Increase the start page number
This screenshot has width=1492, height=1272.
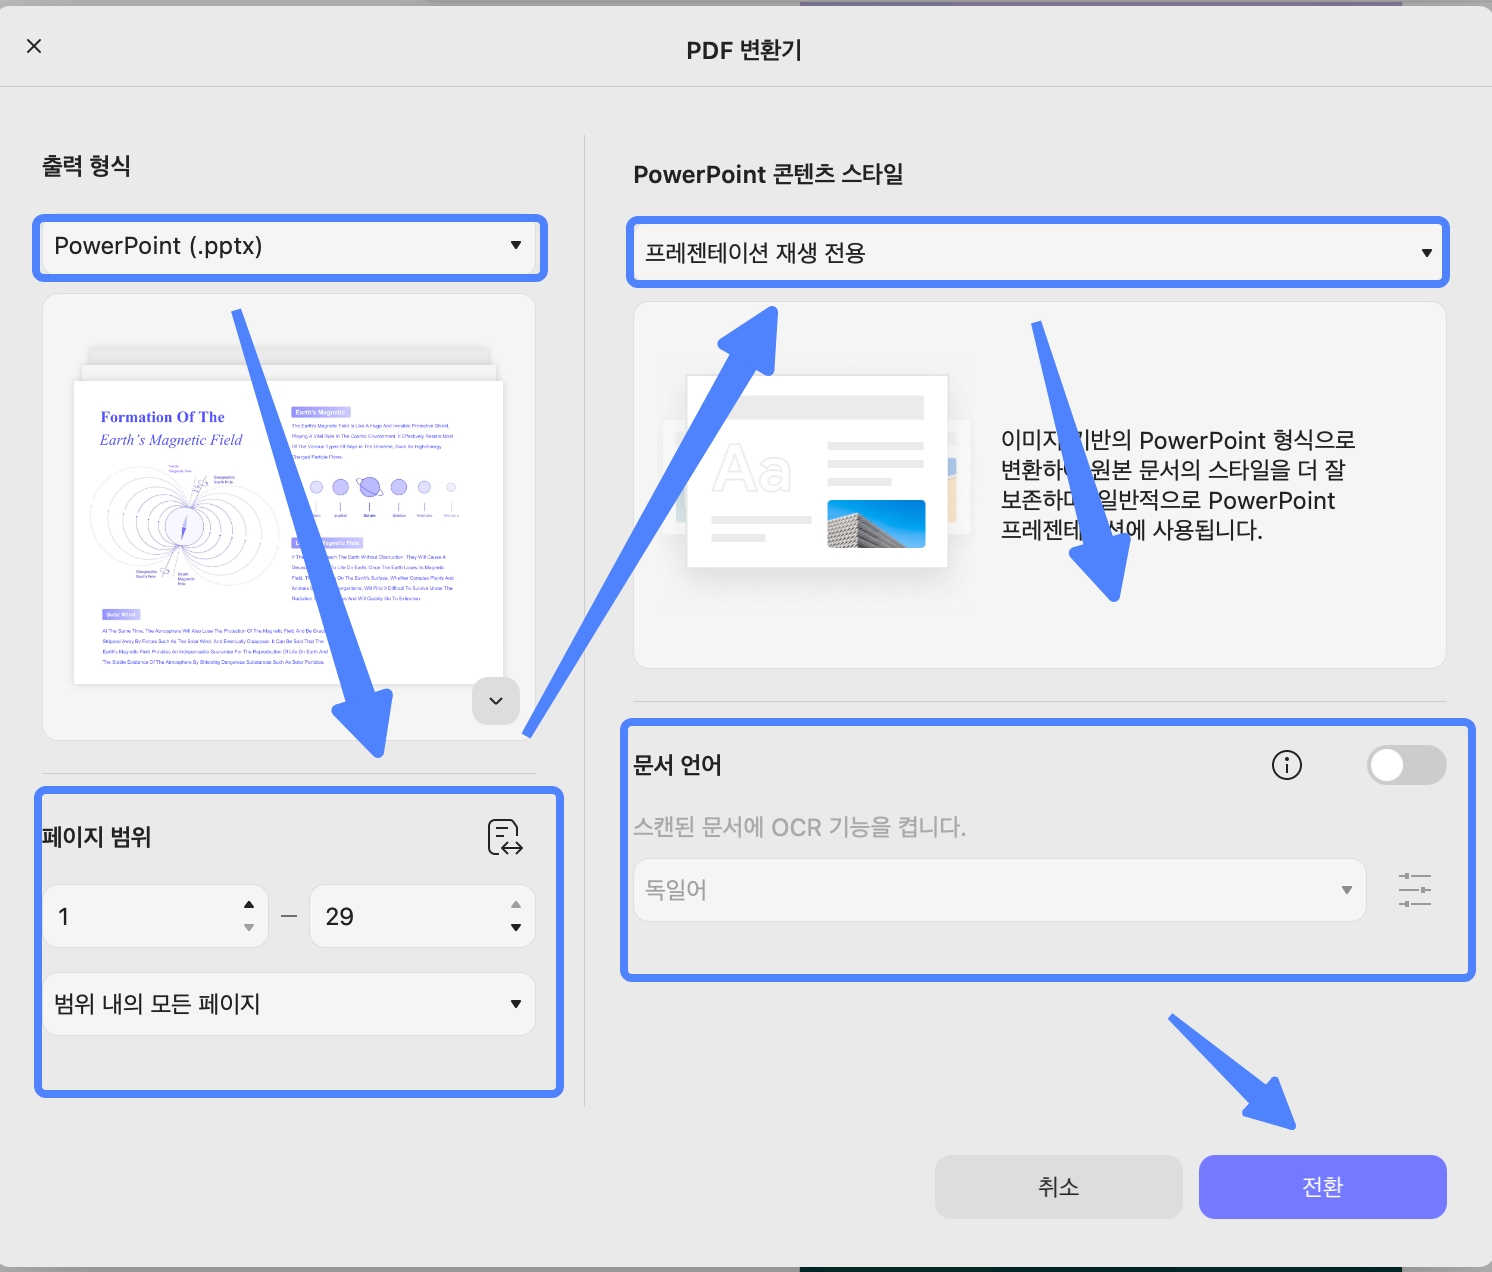249,904
